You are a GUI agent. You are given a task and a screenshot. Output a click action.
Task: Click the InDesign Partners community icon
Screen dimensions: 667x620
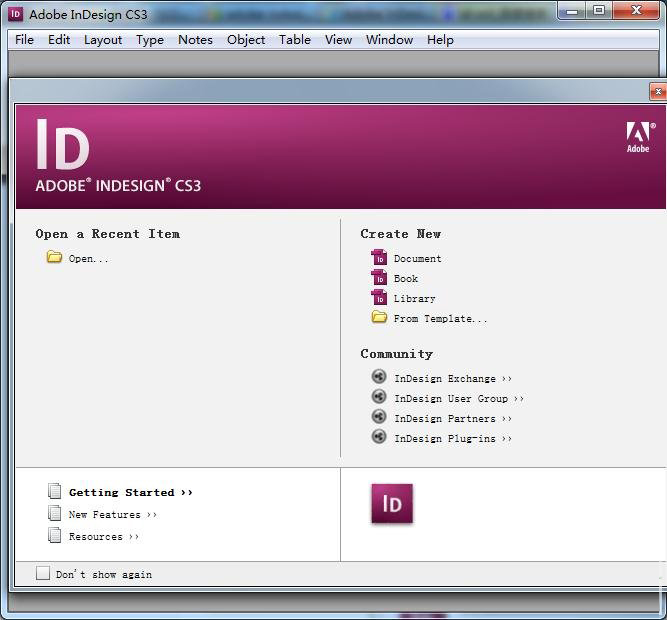pyautogui.click(x=379, y=416)
